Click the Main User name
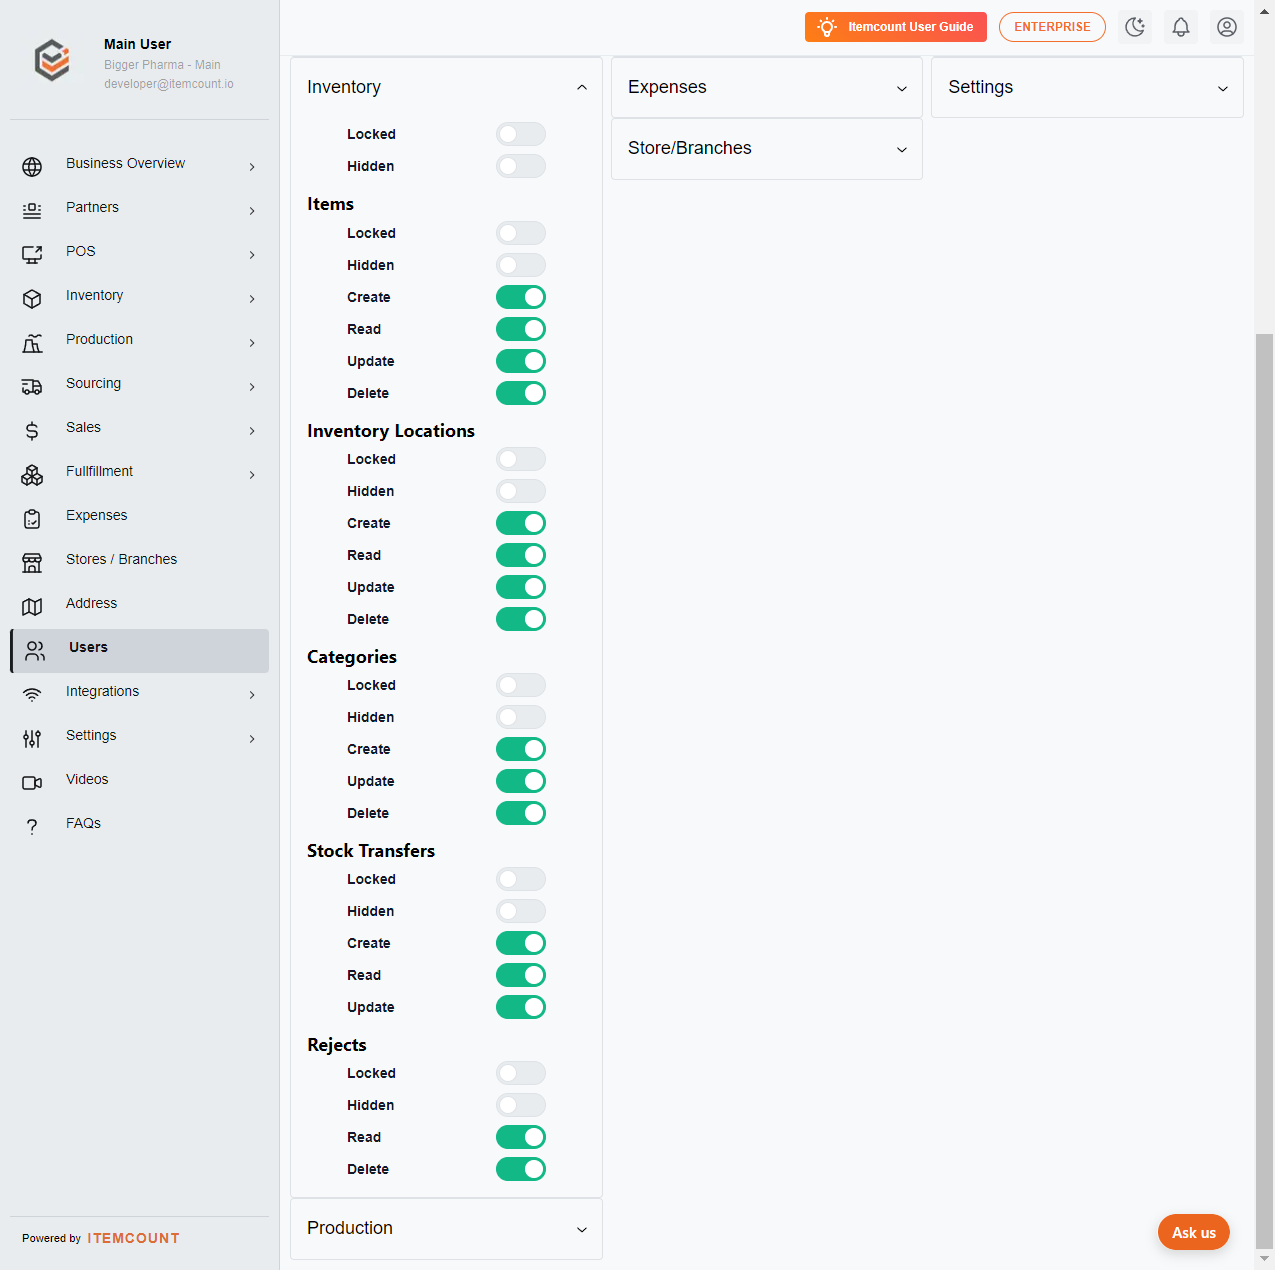Screen dimensions: 1275x1270 137,44
